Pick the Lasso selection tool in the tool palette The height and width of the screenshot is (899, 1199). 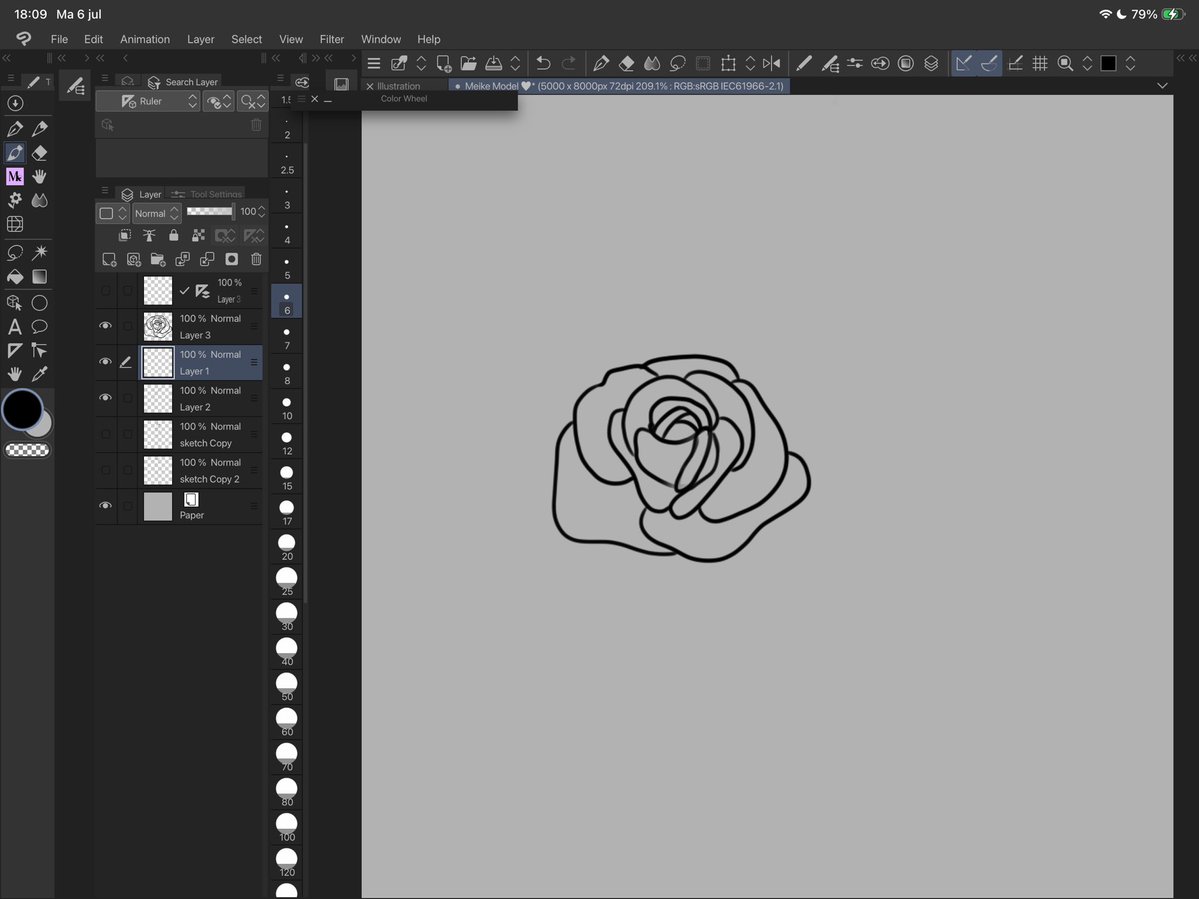pos(15,252)
